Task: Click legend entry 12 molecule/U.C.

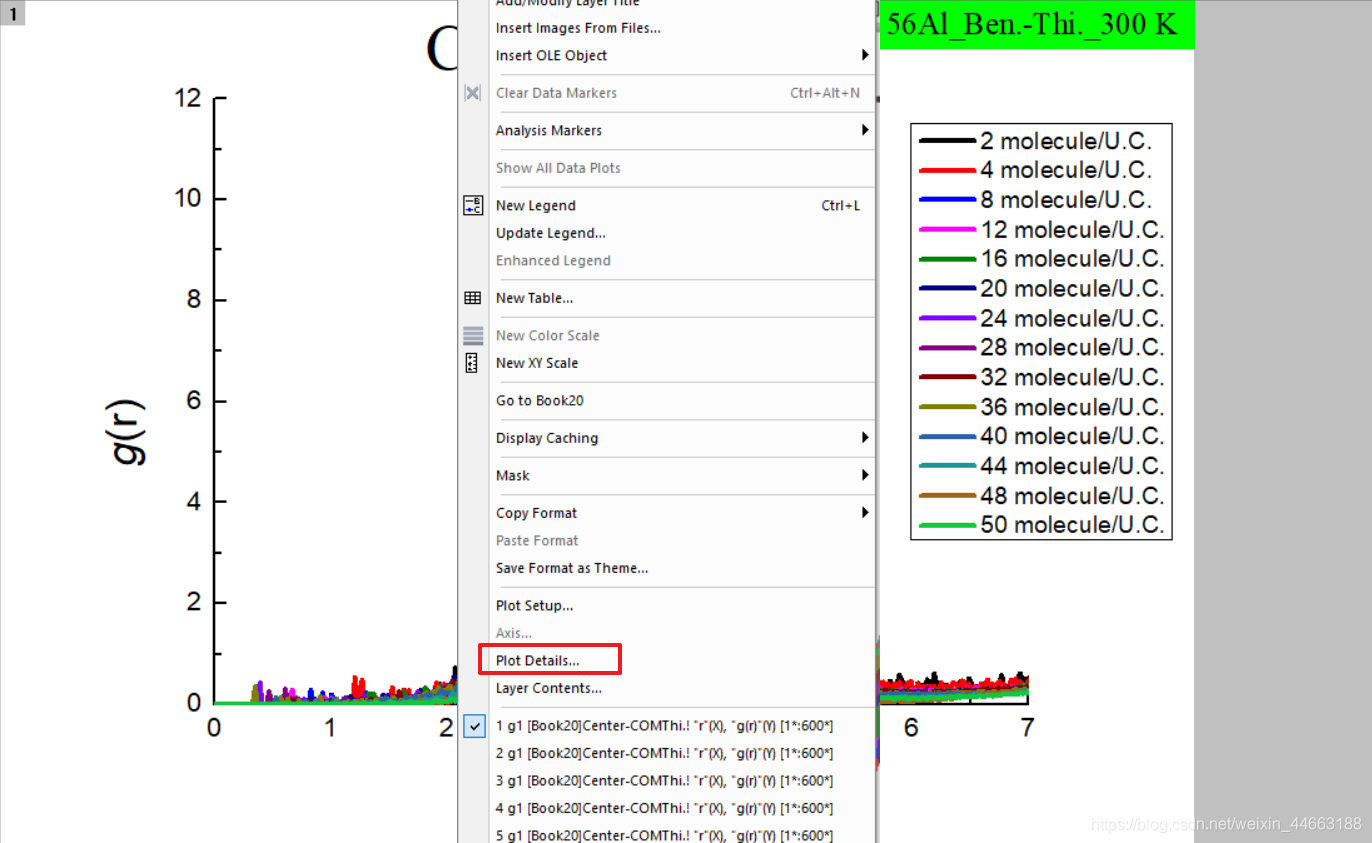Action: click(1072, 230)
